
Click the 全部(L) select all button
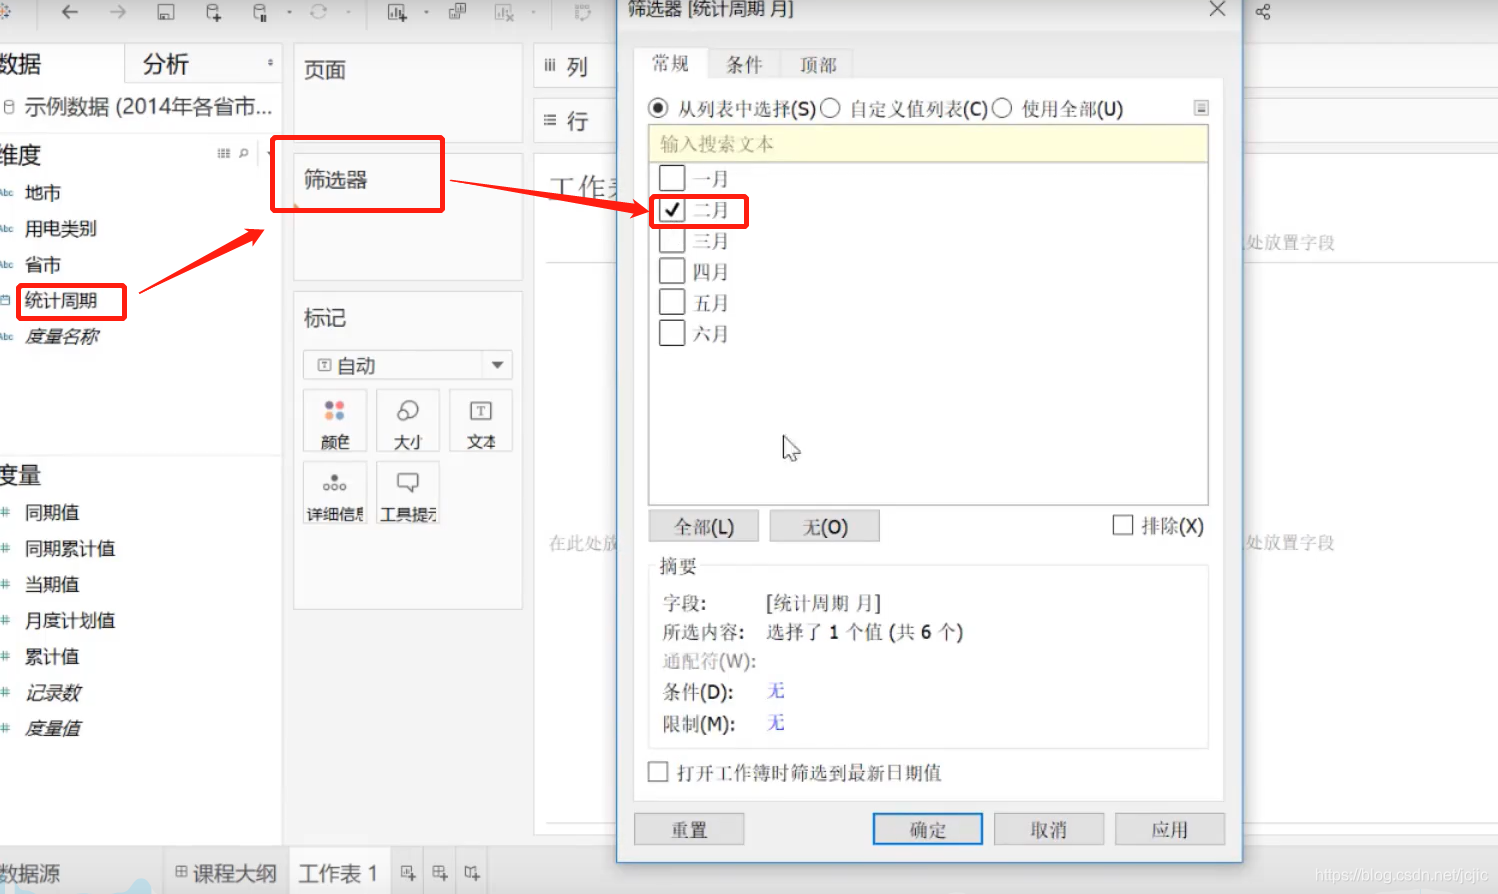pyautogui.click(x=704, y=526)
